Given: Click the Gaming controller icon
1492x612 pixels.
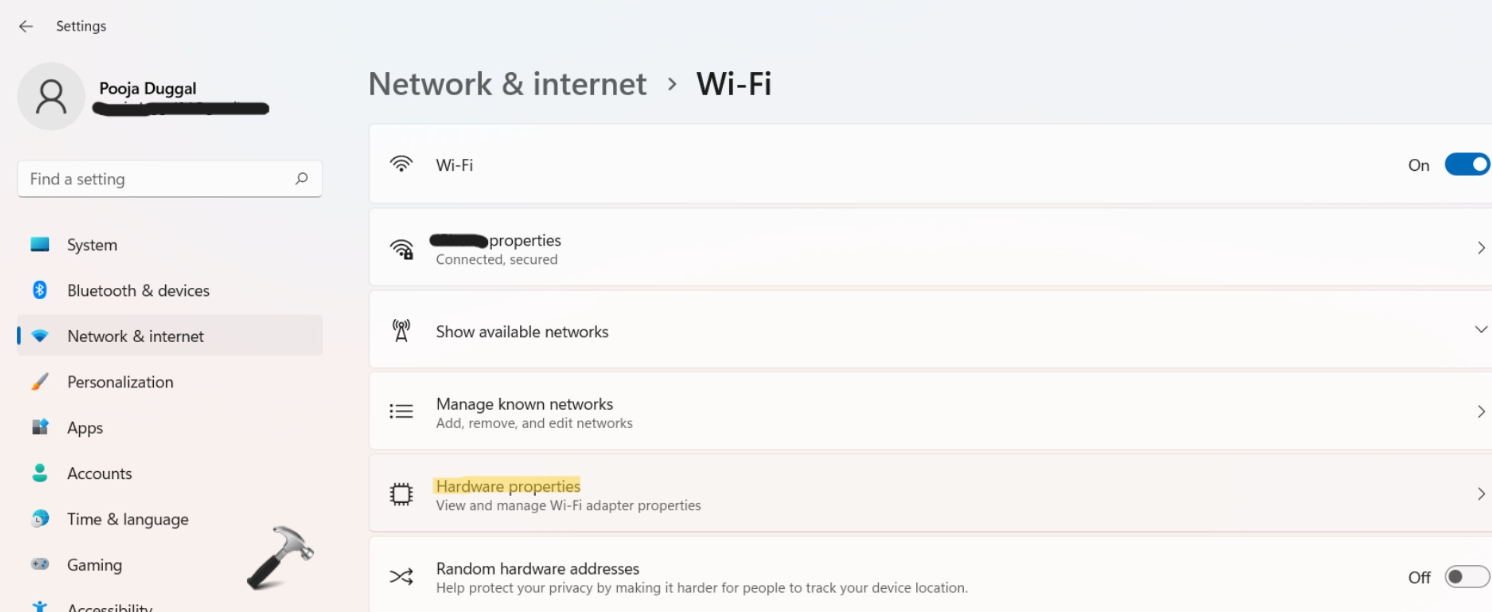Looking at the screenshot, I should 40,565.
